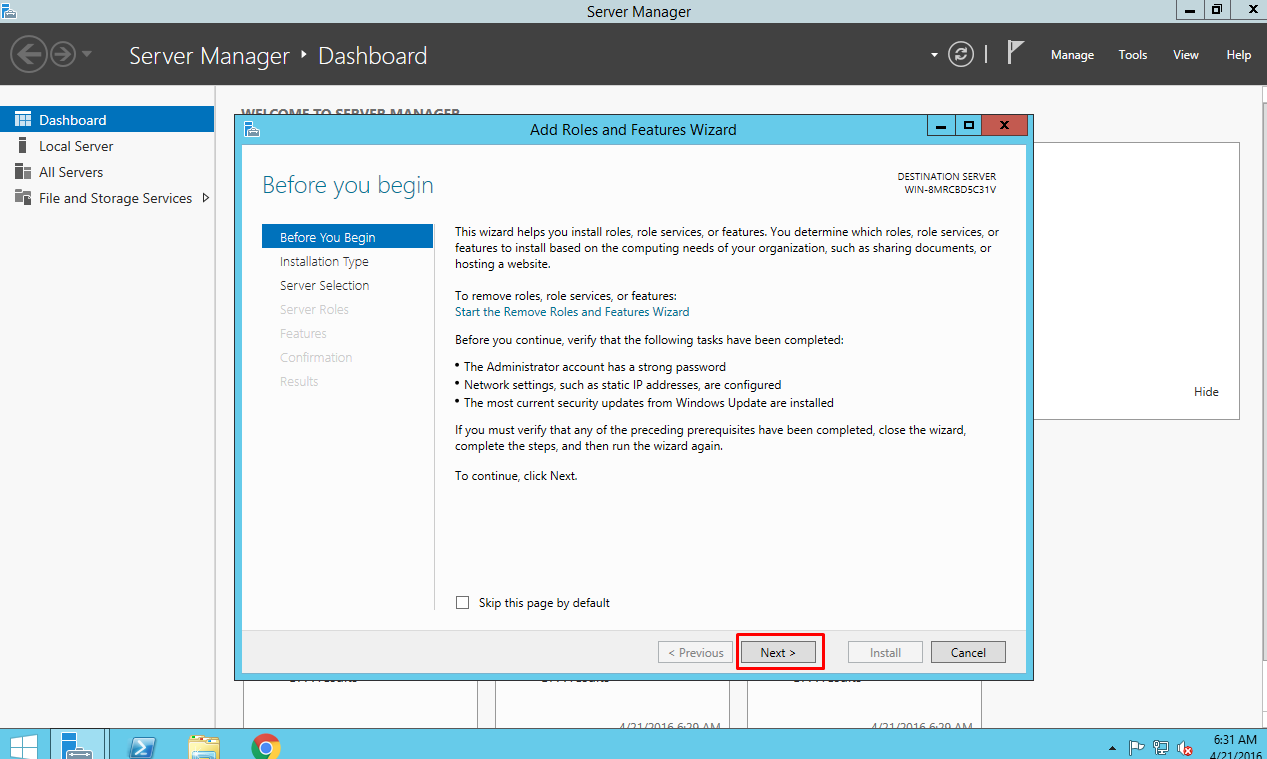
Task: Show hidden tray icons arrow
Action: click(1113, 747)
